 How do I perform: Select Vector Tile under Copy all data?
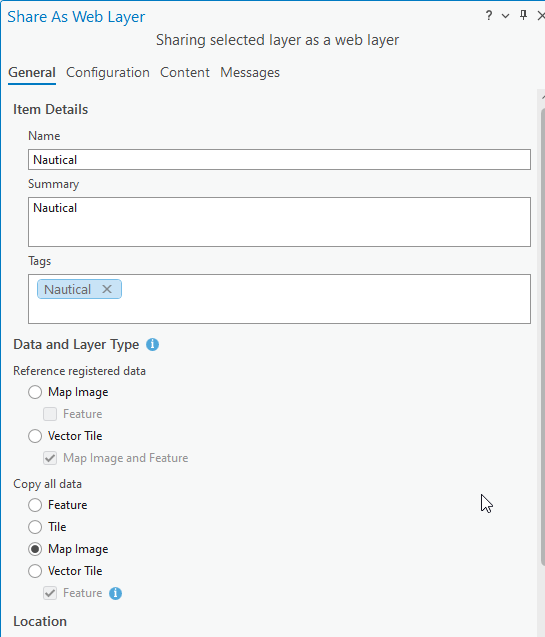(x=35, y=571)
